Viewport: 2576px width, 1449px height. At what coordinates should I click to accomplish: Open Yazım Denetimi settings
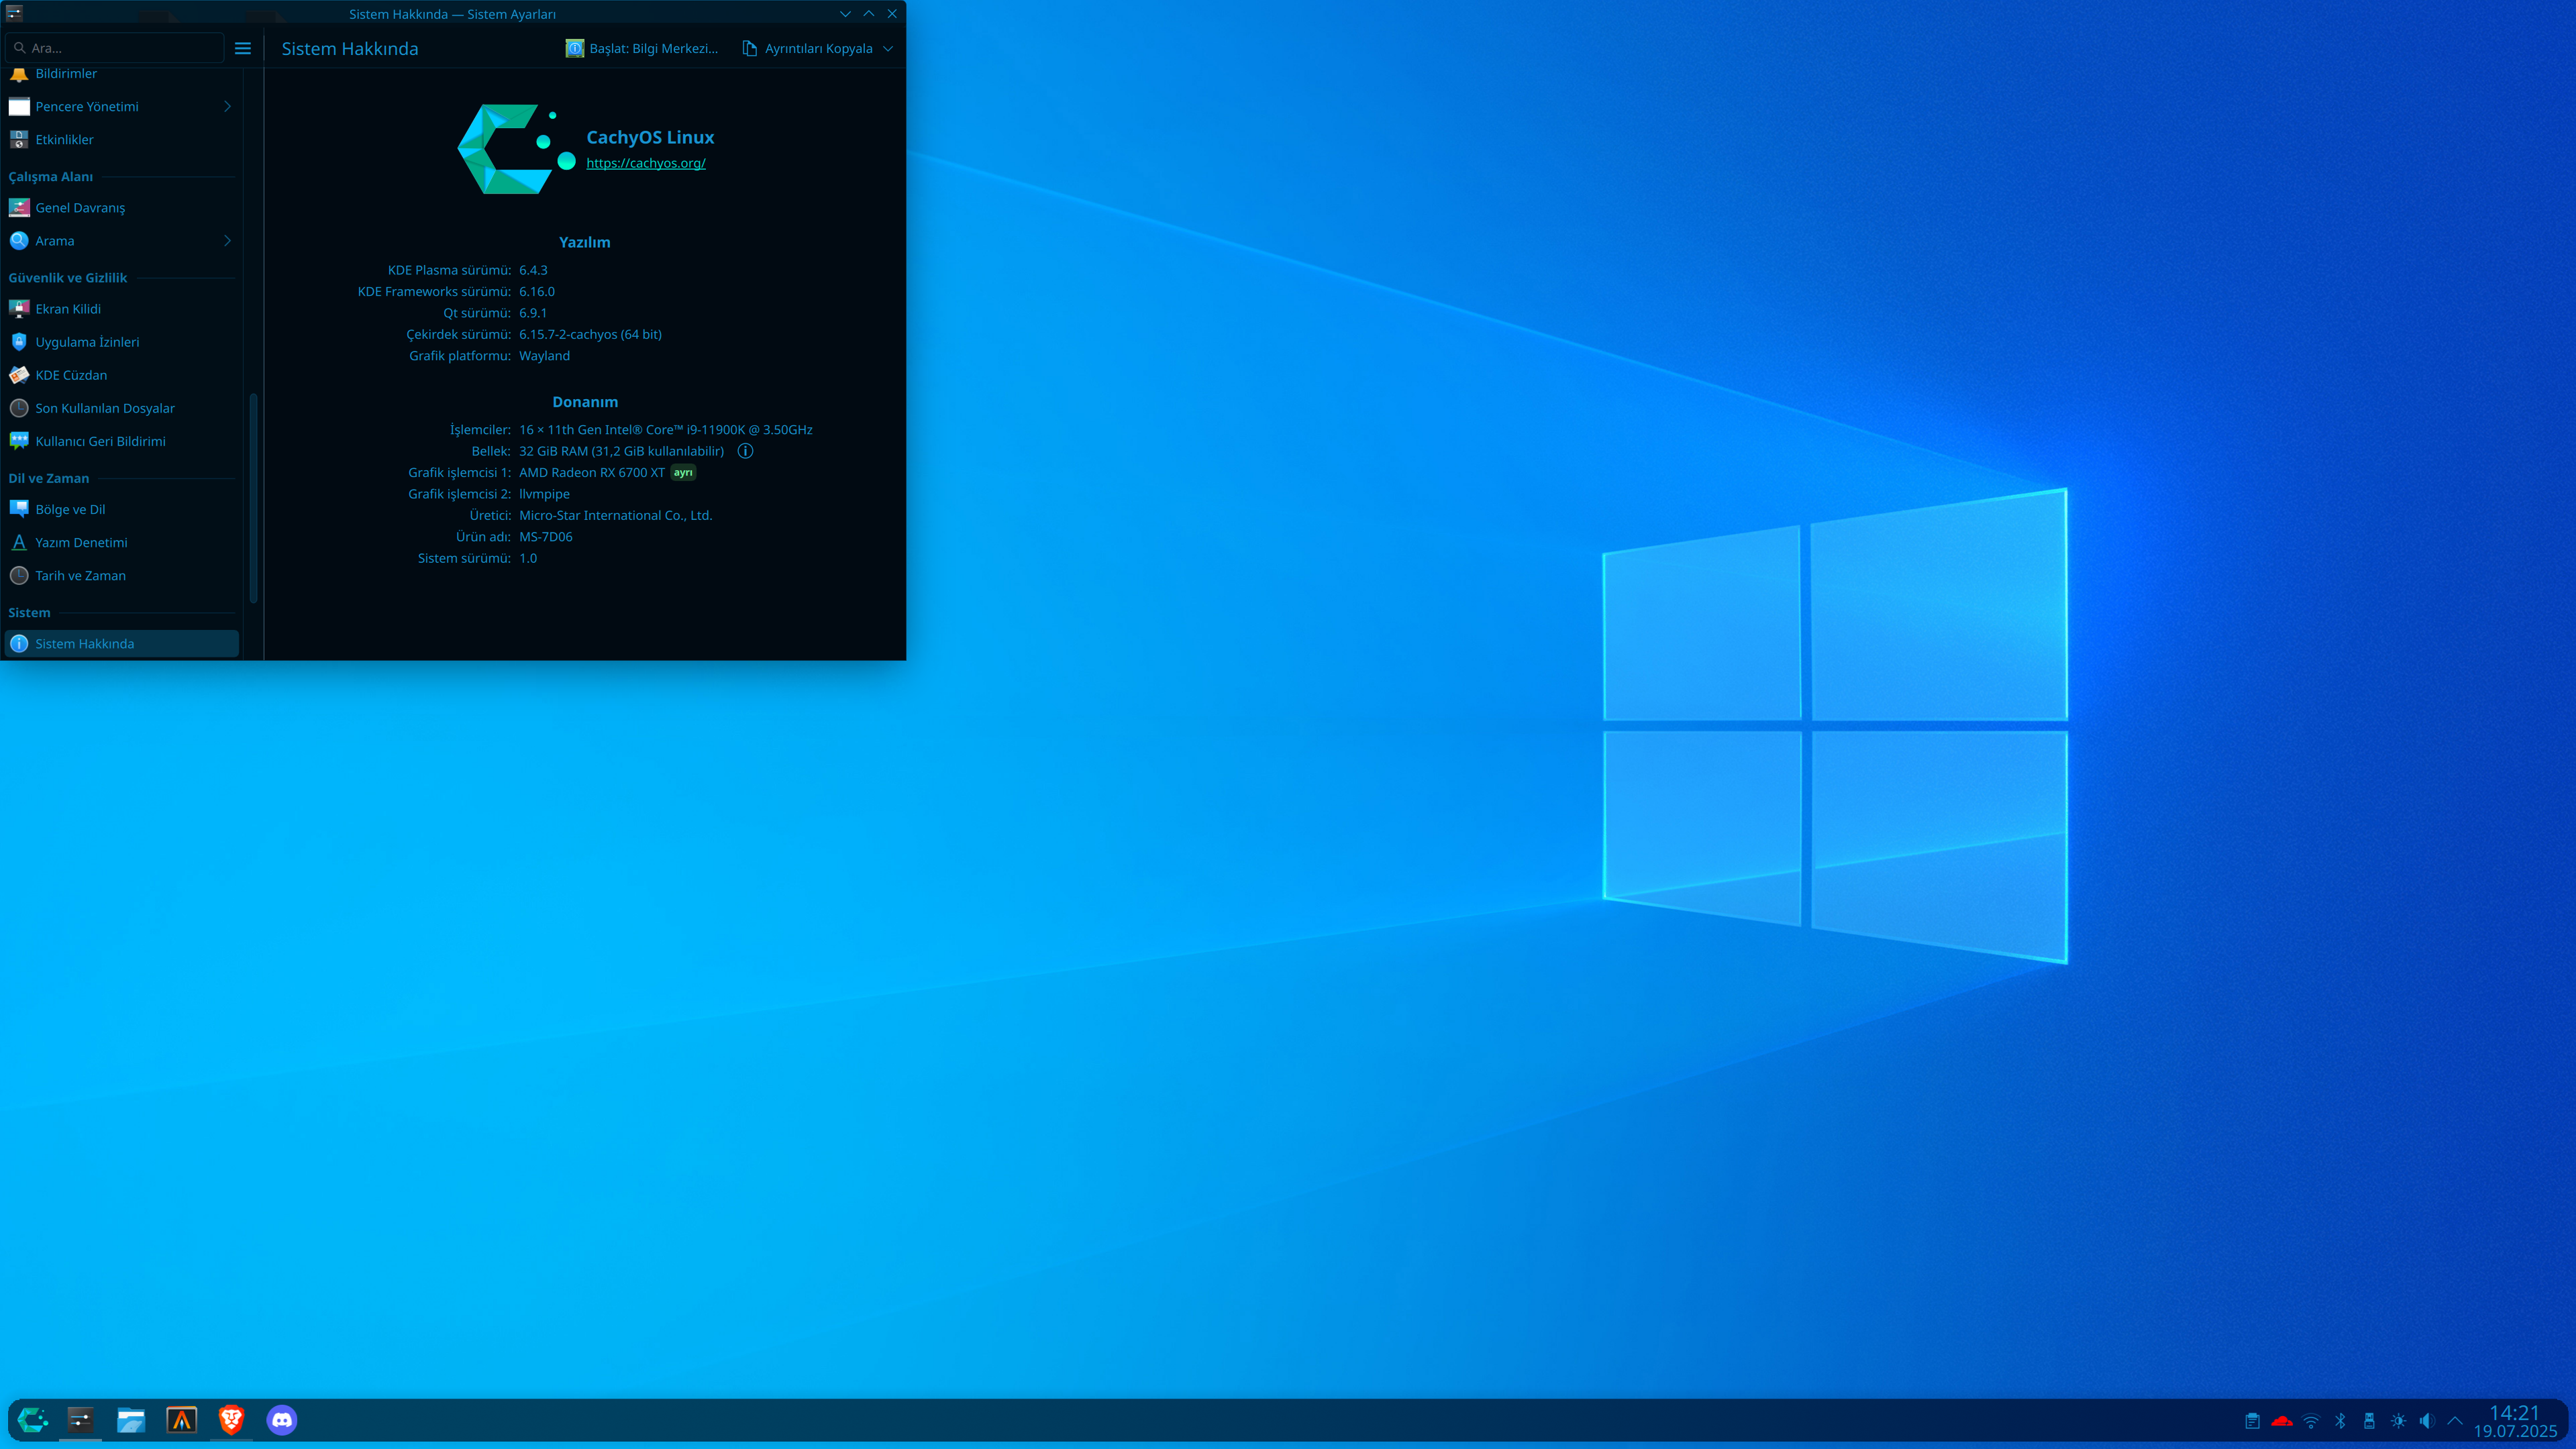click(x=122, y=542)
